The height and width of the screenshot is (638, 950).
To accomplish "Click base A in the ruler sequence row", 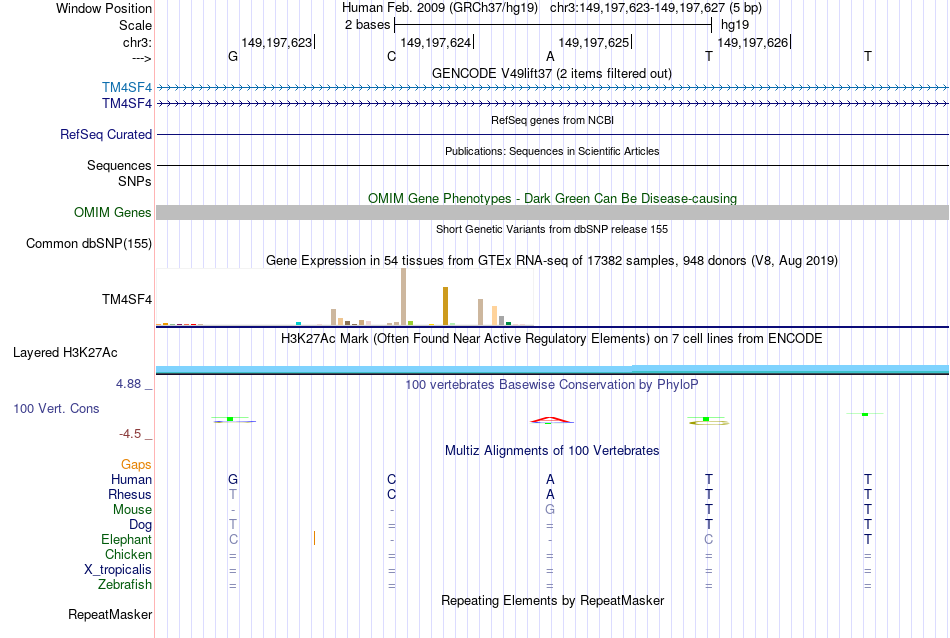I will pos(550,56).
